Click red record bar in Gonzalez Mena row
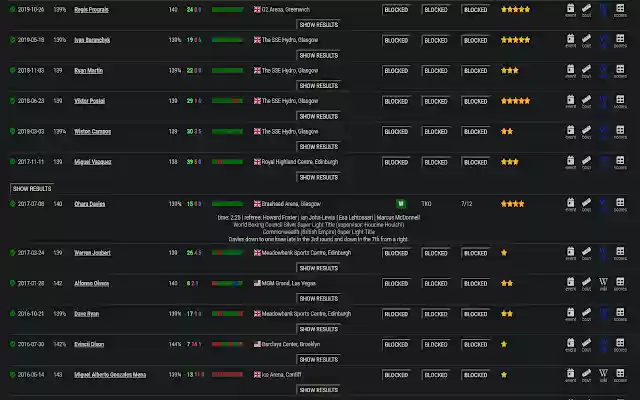Screen dimensions: 640x400 pos(227,375)
